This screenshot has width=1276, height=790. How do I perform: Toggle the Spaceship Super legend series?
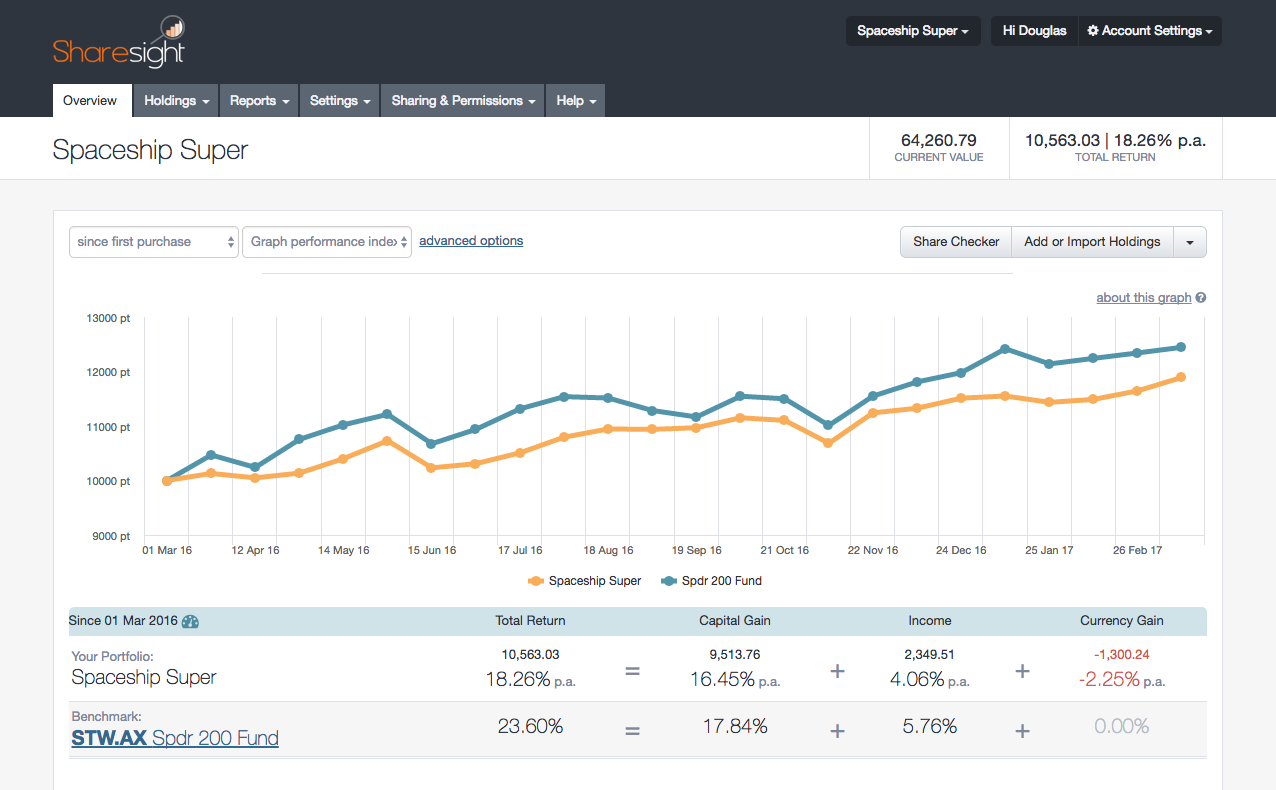(x=584, y=581)
